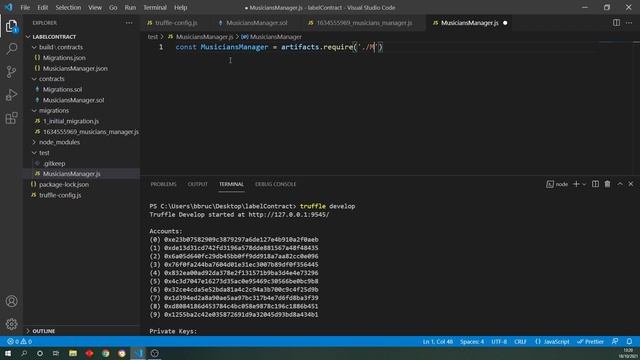This screenshot has height=360, width=640.
Task: Open the notifications bell in status bar
Action: click(629, 341)
